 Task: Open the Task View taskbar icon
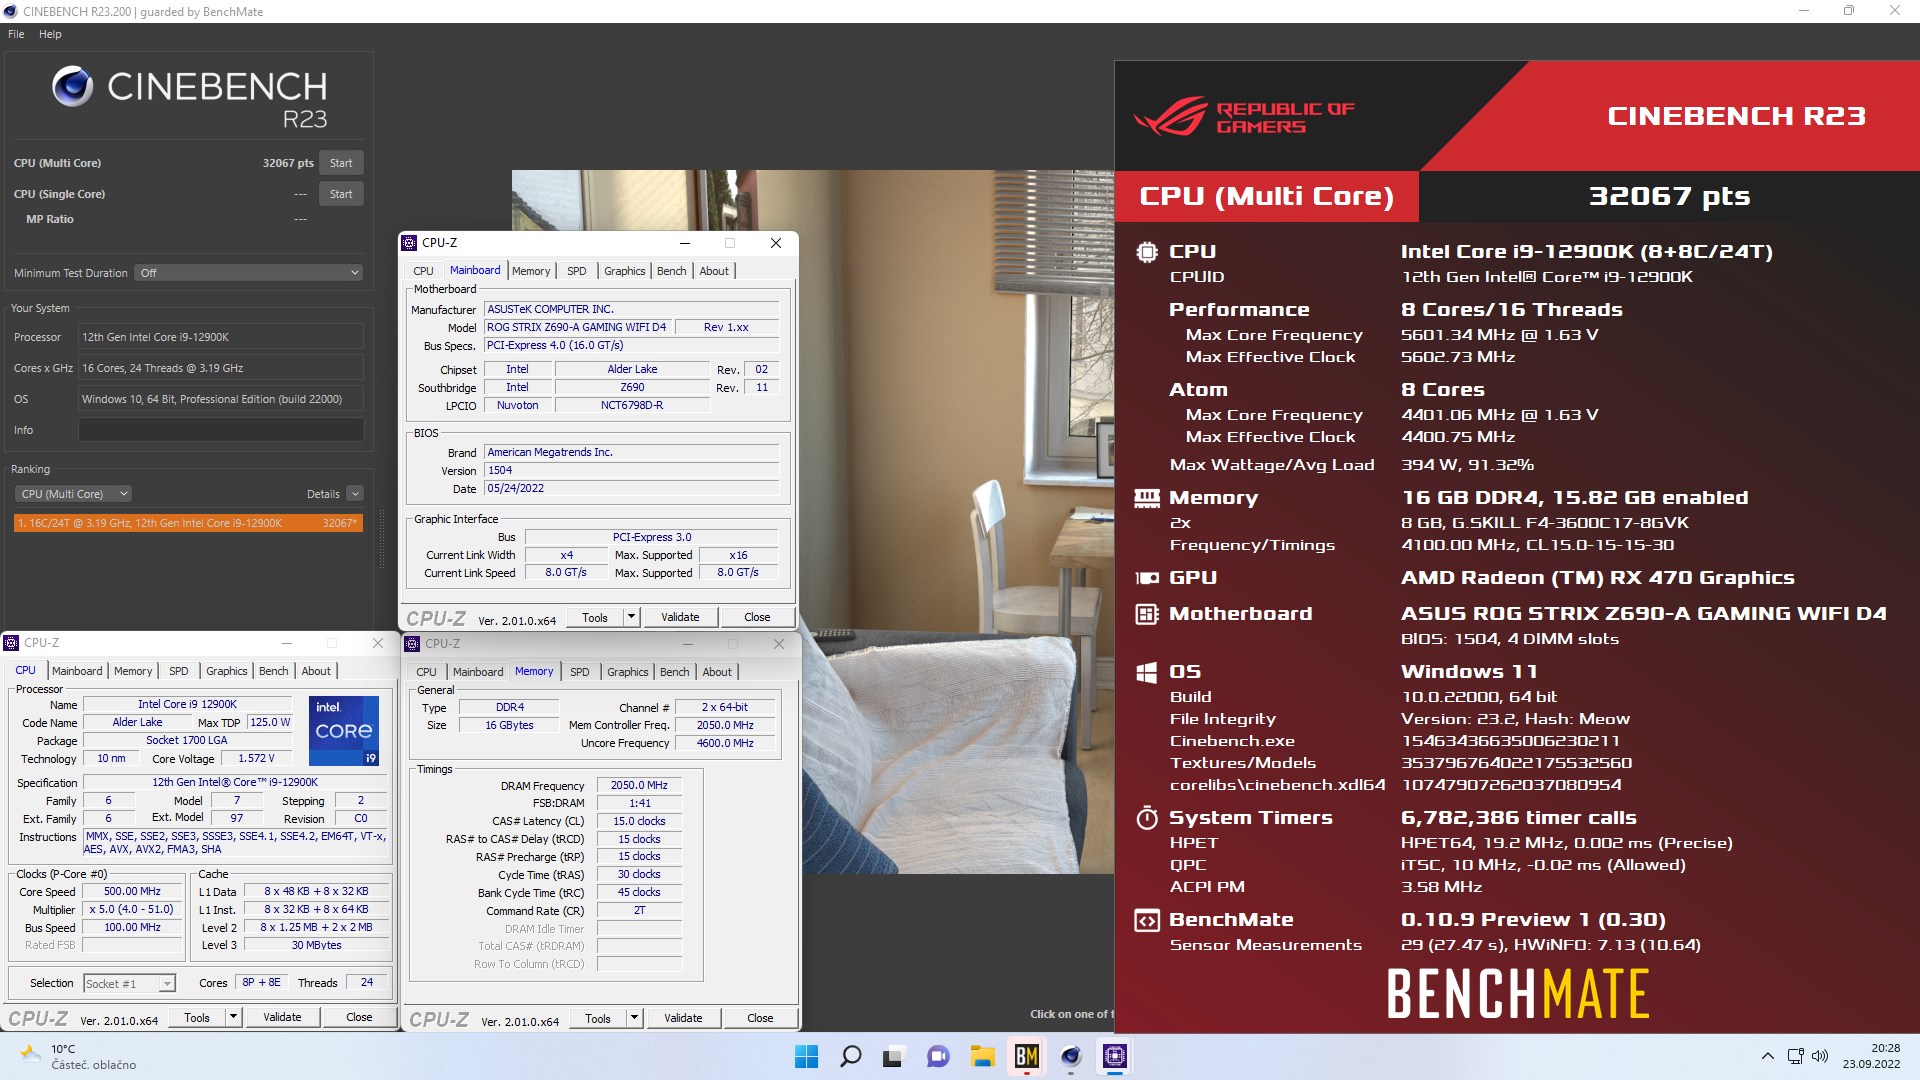[894, 1056]
